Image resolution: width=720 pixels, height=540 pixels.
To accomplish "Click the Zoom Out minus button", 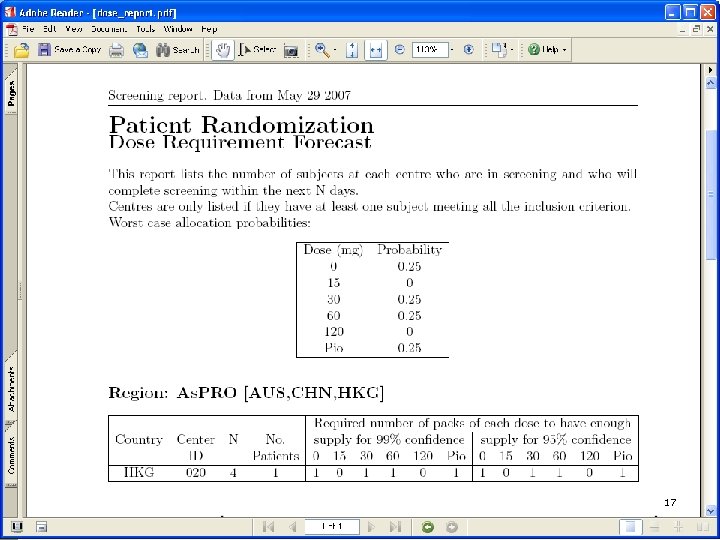I will 399,50.
